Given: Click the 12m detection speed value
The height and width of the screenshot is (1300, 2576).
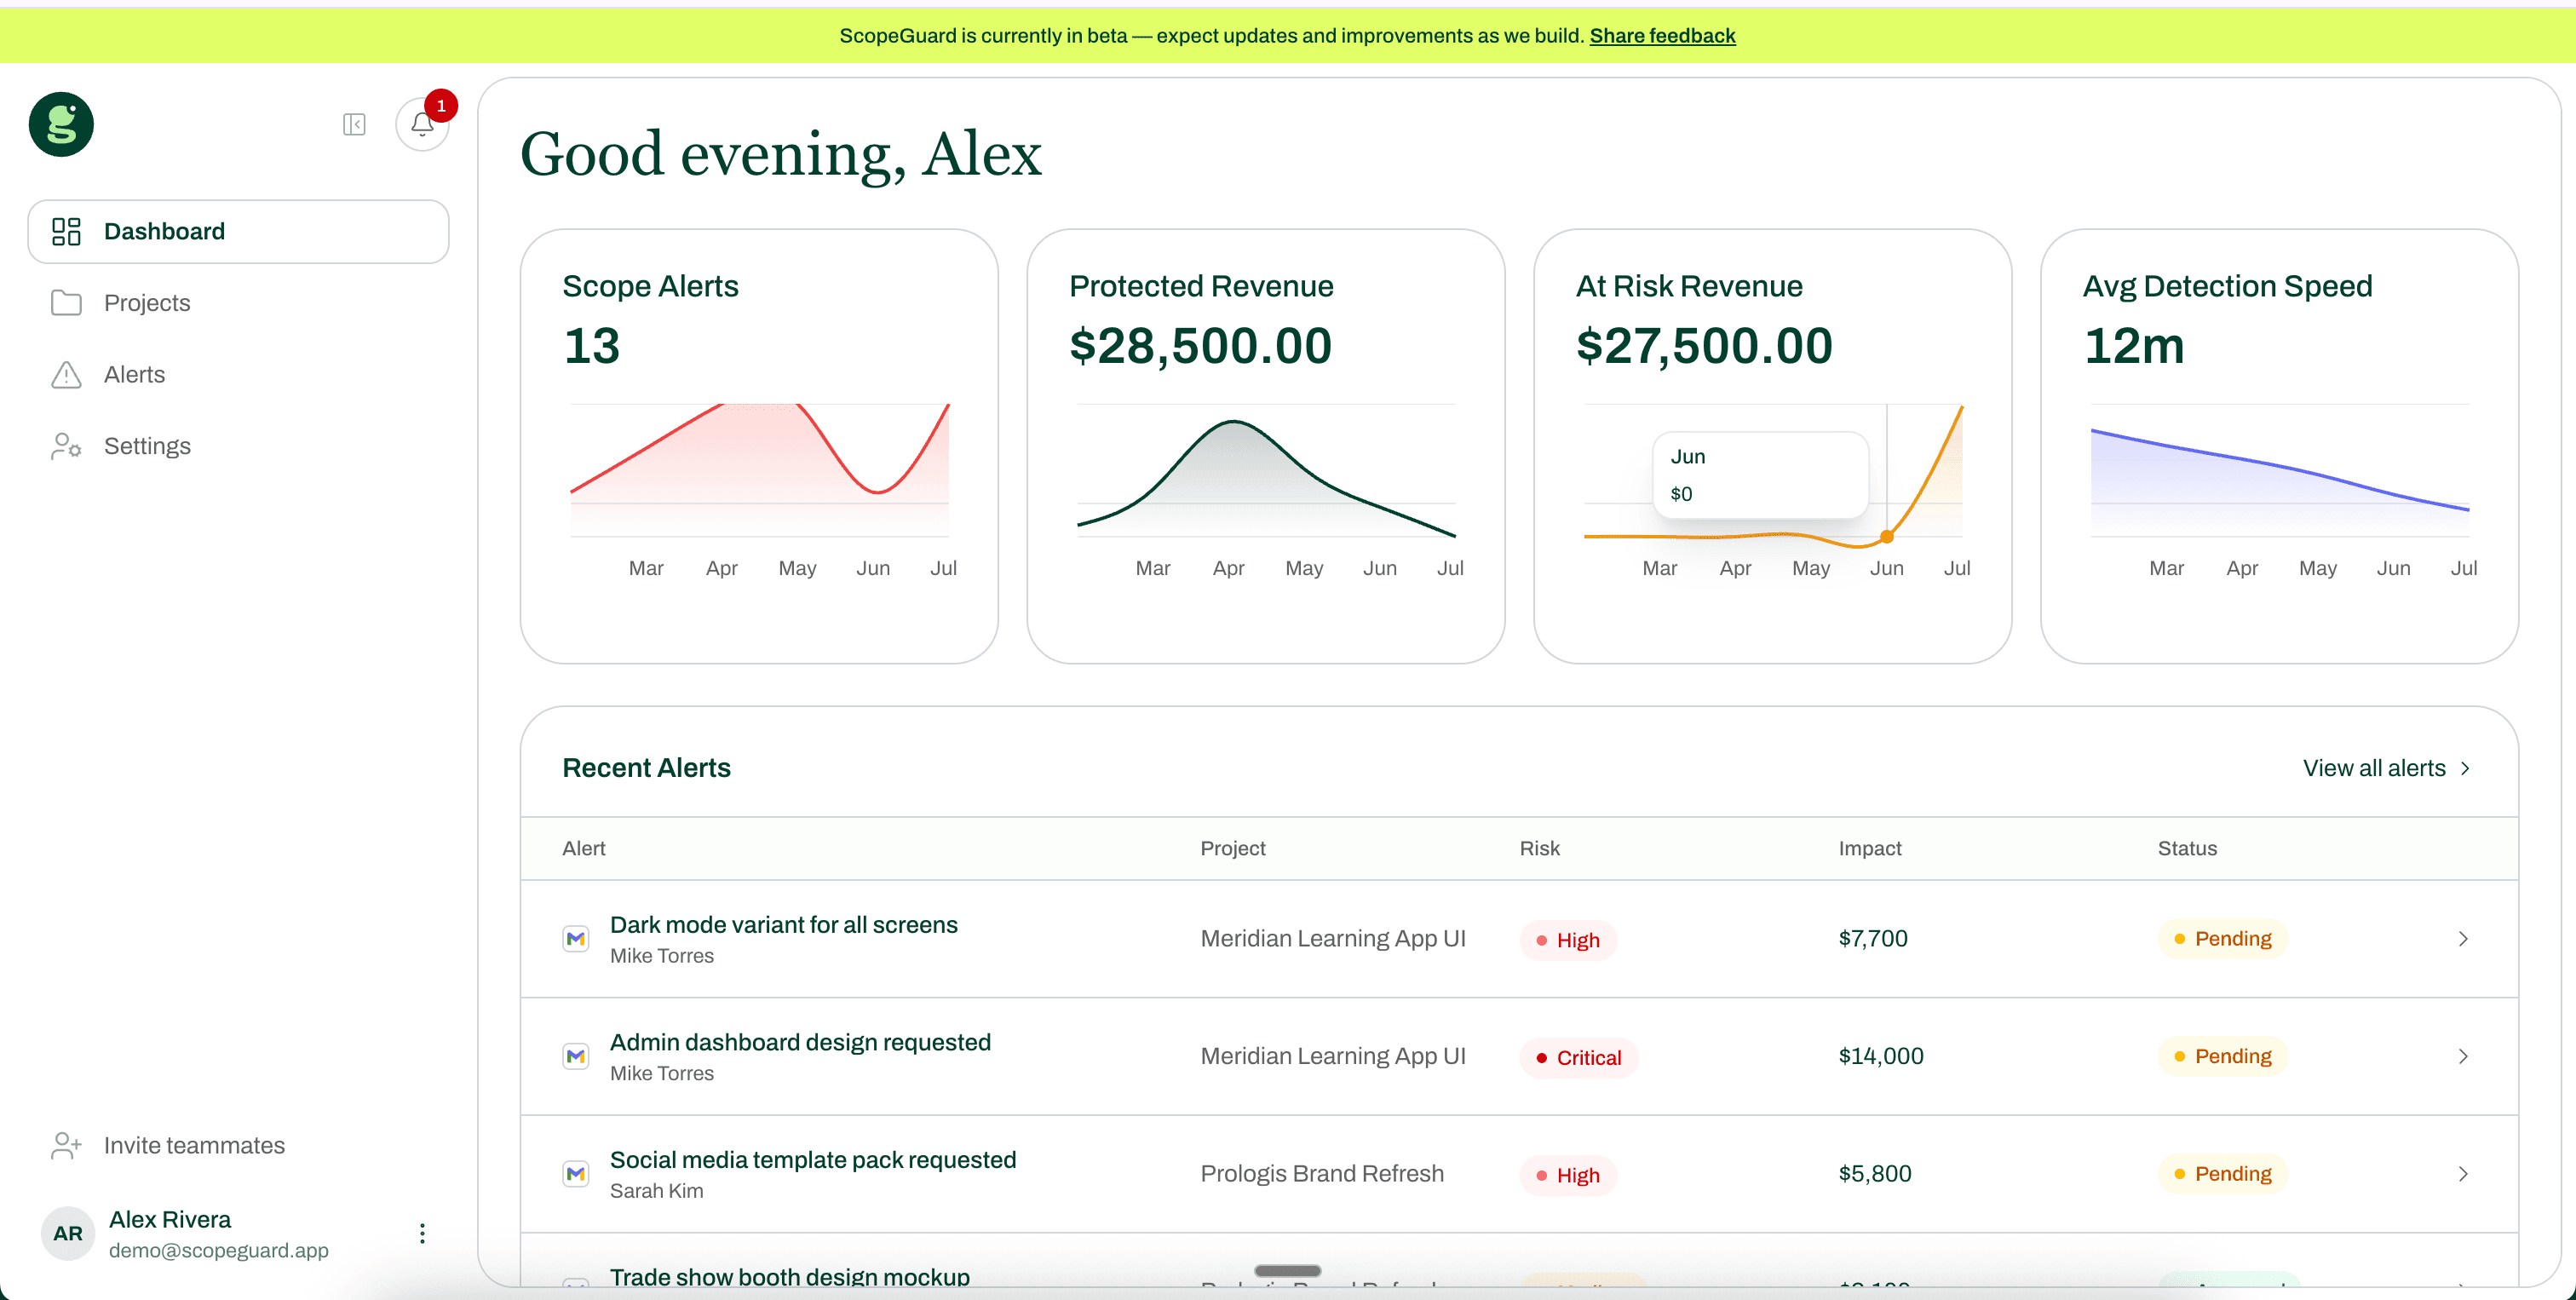Looking at the screenshot, I should [x=2134, y=346].
